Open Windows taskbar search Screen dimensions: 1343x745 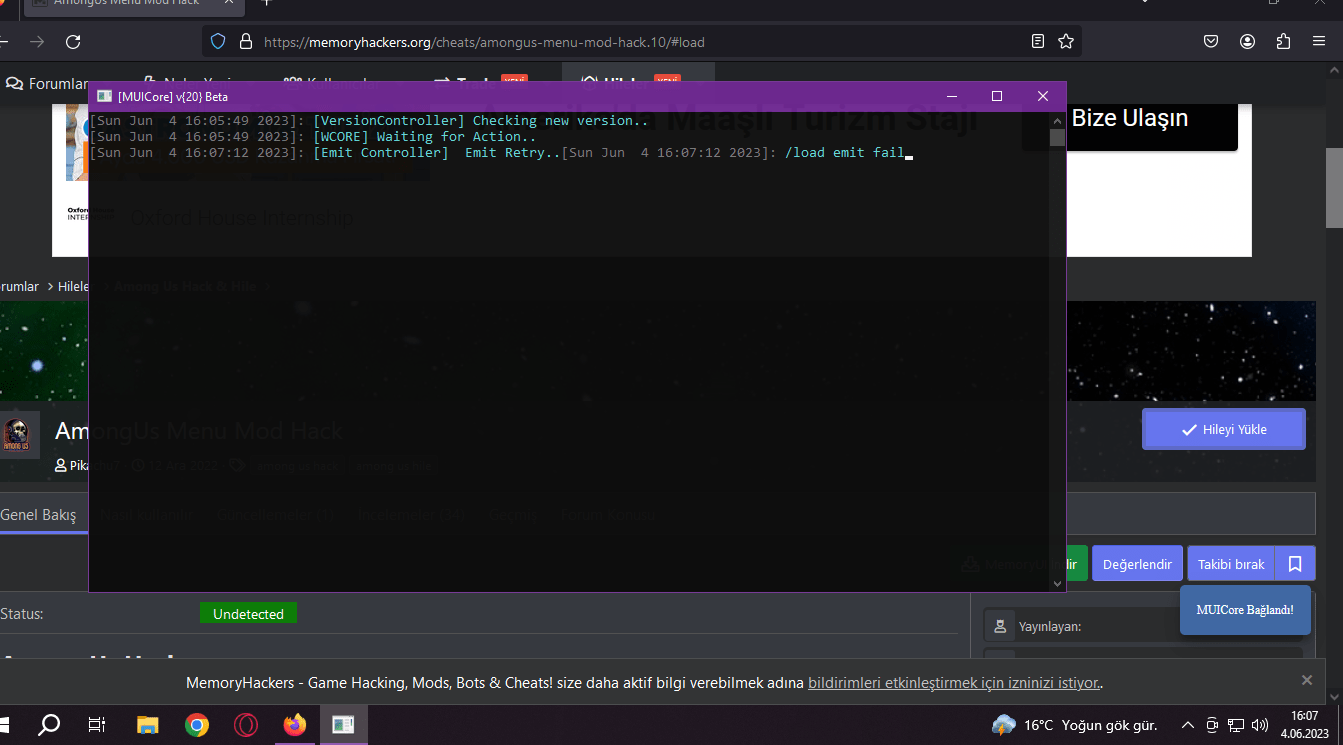coord(49,725)
